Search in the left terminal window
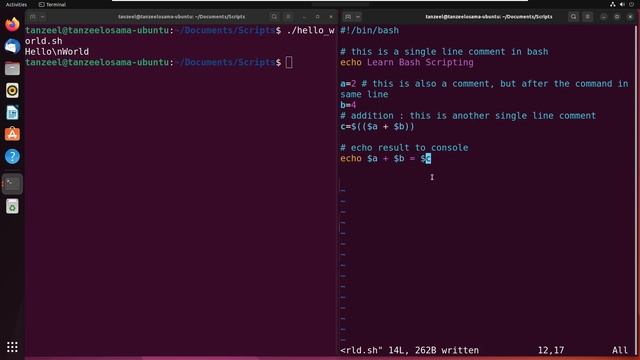Screen dimensions: 640x360 pyautogui.click(x=274, y=17)
